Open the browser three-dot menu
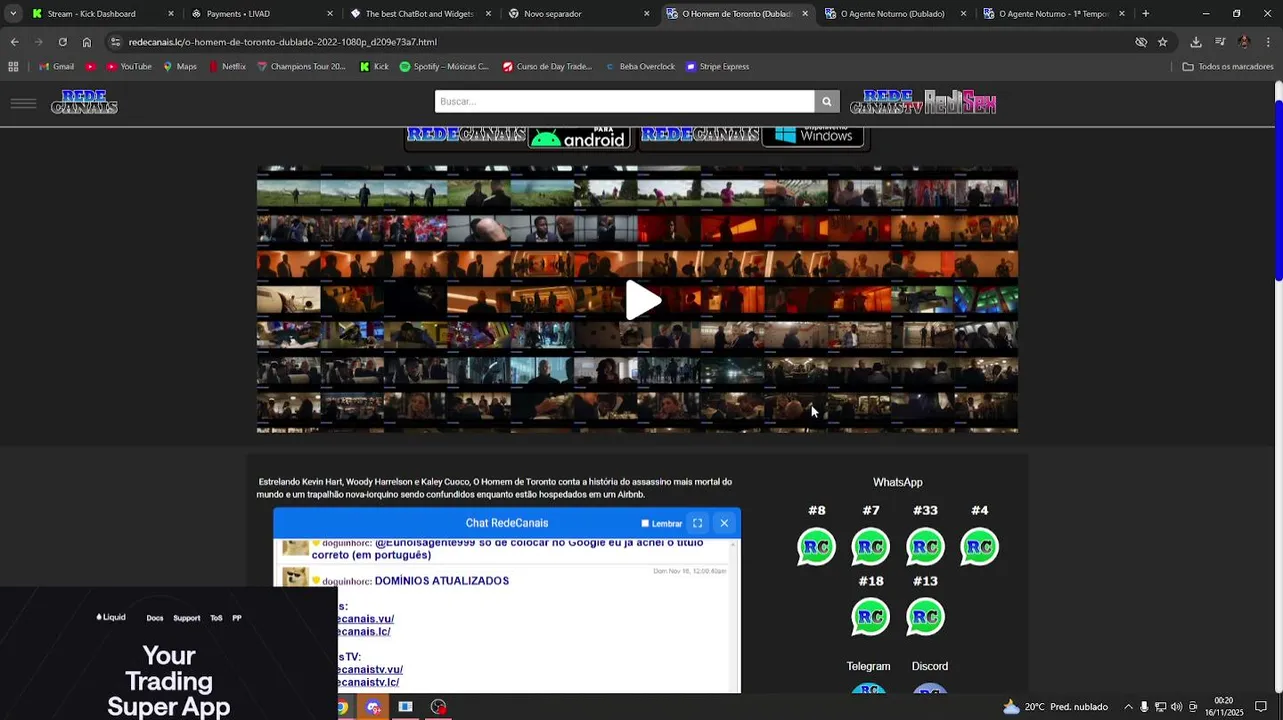 pos(1268,42)
